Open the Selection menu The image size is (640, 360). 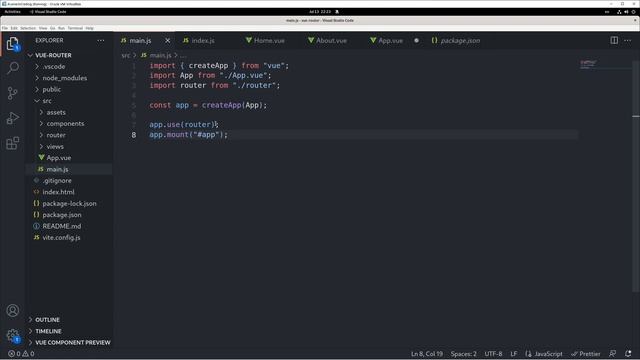click(x=28, y=28)
